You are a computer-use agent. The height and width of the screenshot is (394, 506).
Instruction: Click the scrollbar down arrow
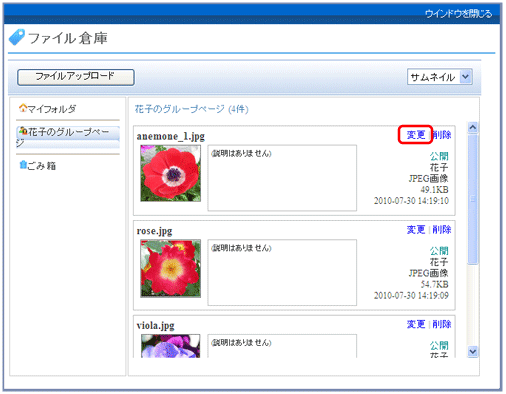473,351
